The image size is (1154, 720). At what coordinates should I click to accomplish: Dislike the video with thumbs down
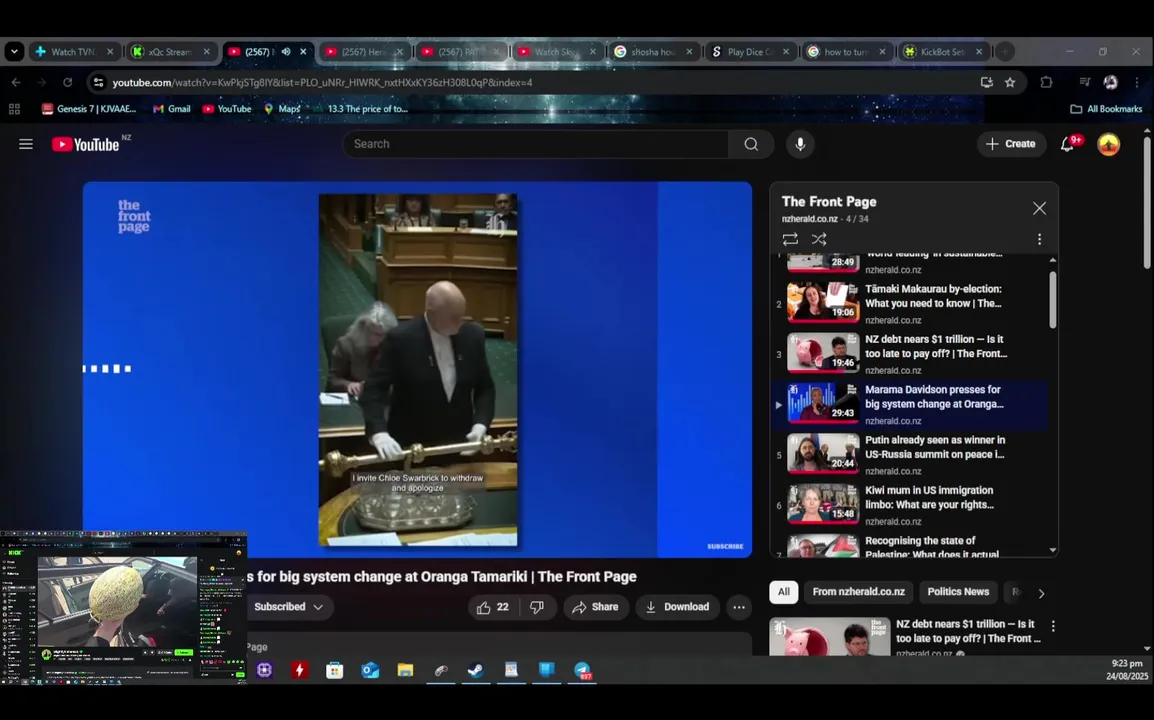click(537, 607)
